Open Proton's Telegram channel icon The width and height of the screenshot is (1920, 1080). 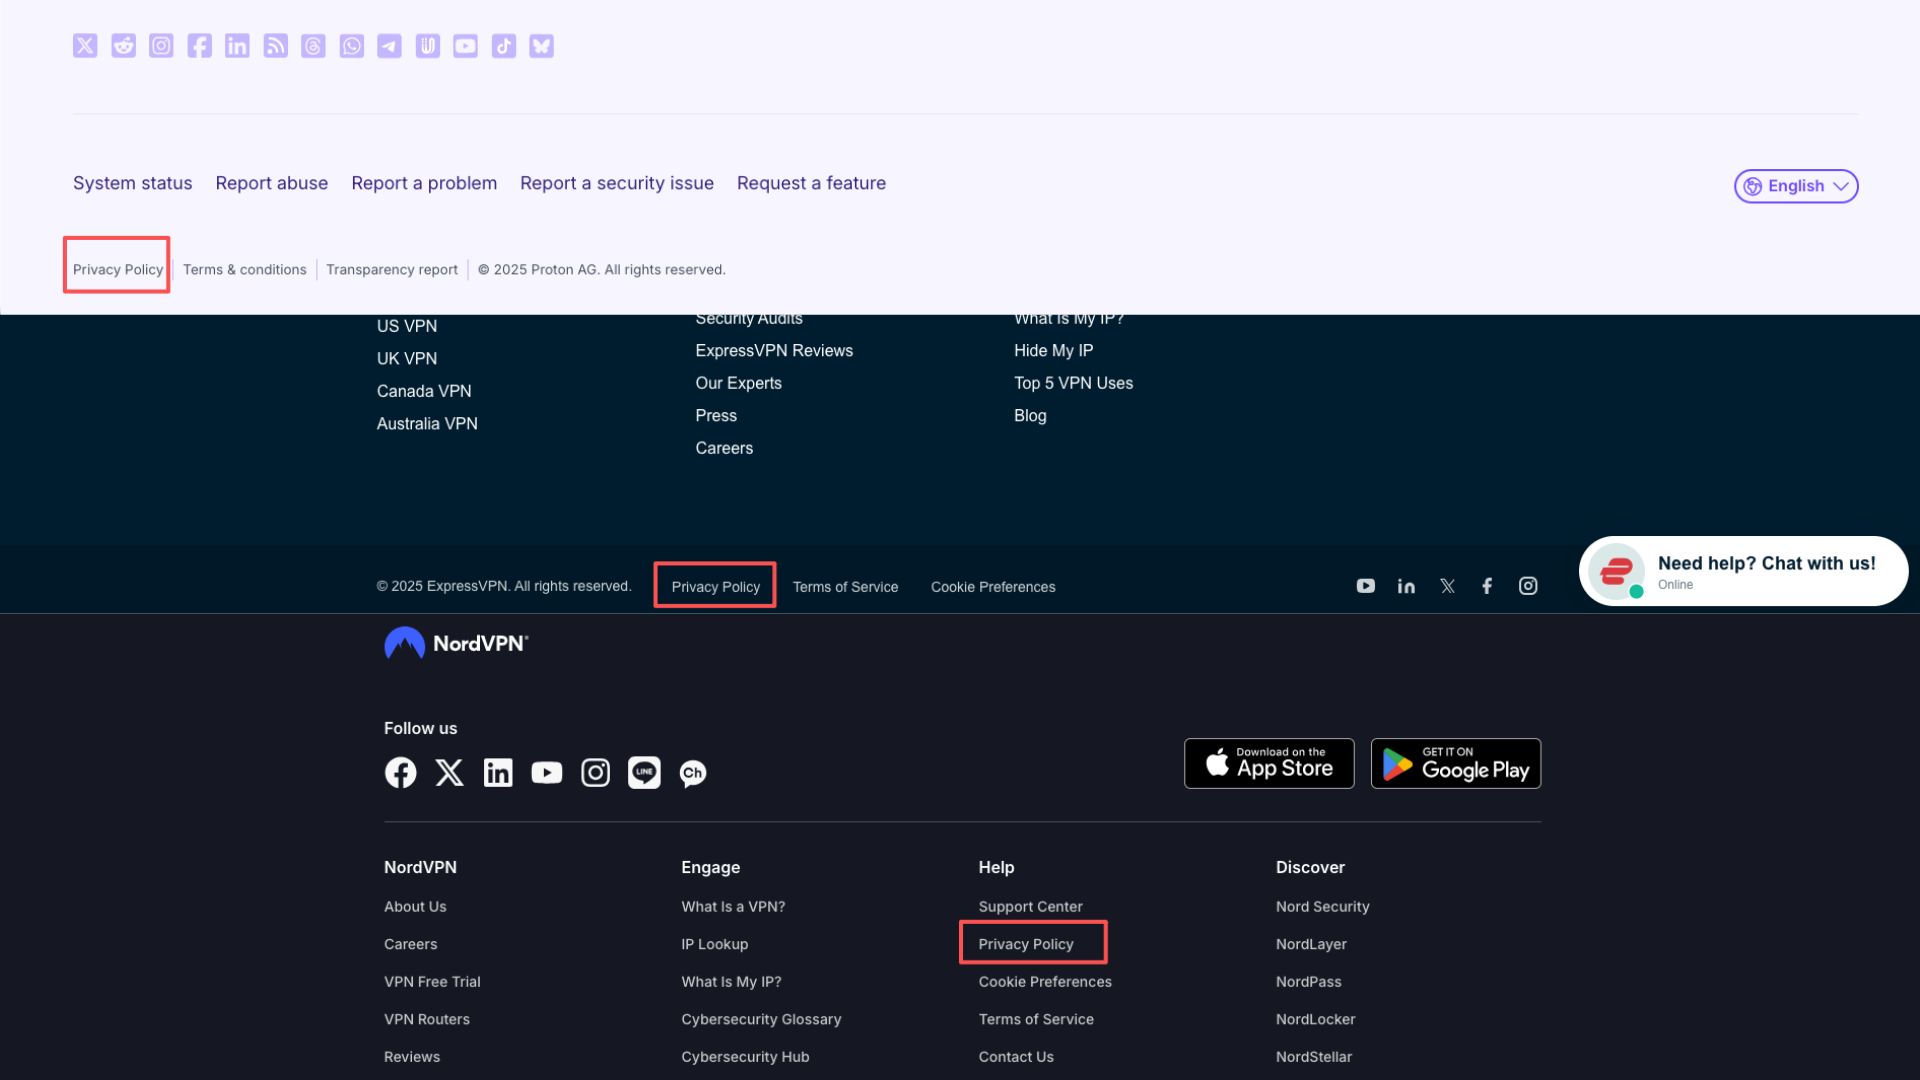click(x=389, y=46)
